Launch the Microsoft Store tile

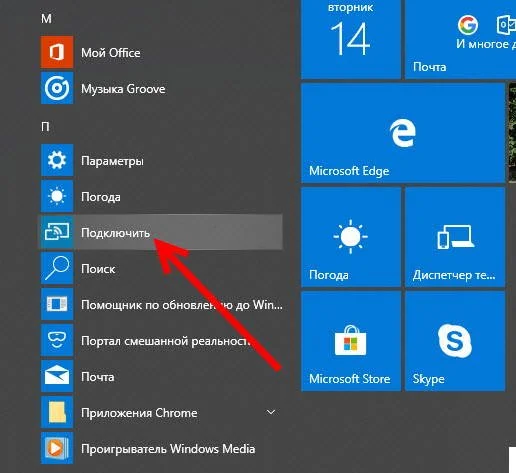351,341
